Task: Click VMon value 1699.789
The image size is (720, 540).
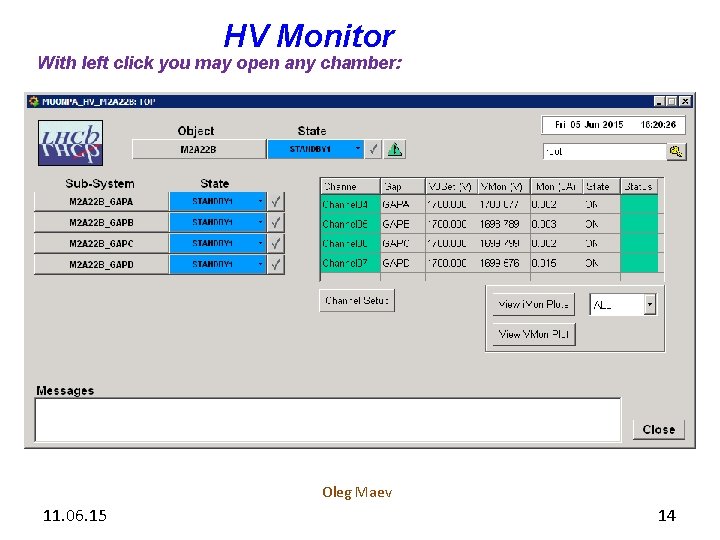Action: coord(500,224)
